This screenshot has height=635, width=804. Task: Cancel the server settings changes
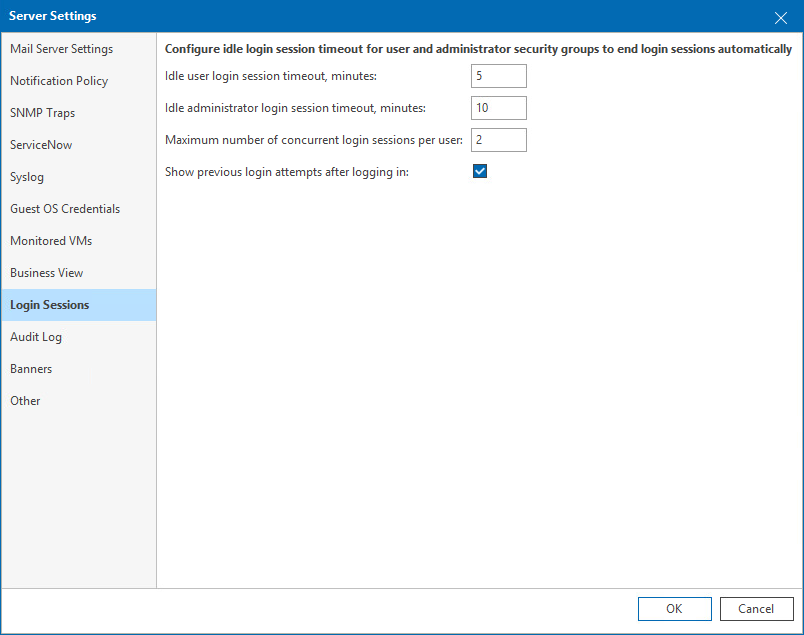coord(756,608)
